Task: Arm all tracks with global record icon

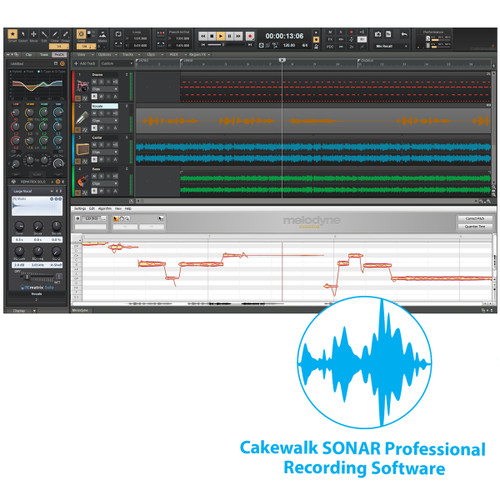Action: coord(351,32)
